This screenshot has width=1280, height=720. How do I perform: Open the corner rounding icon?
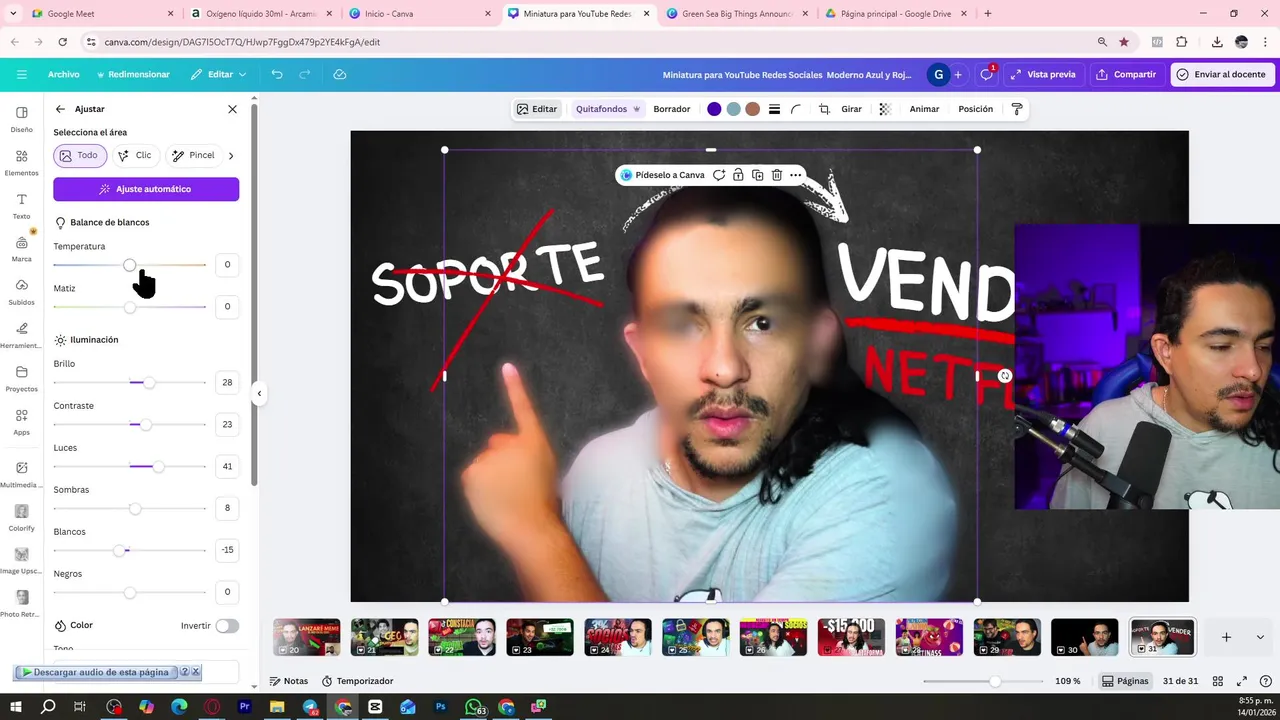click(796, 109)
